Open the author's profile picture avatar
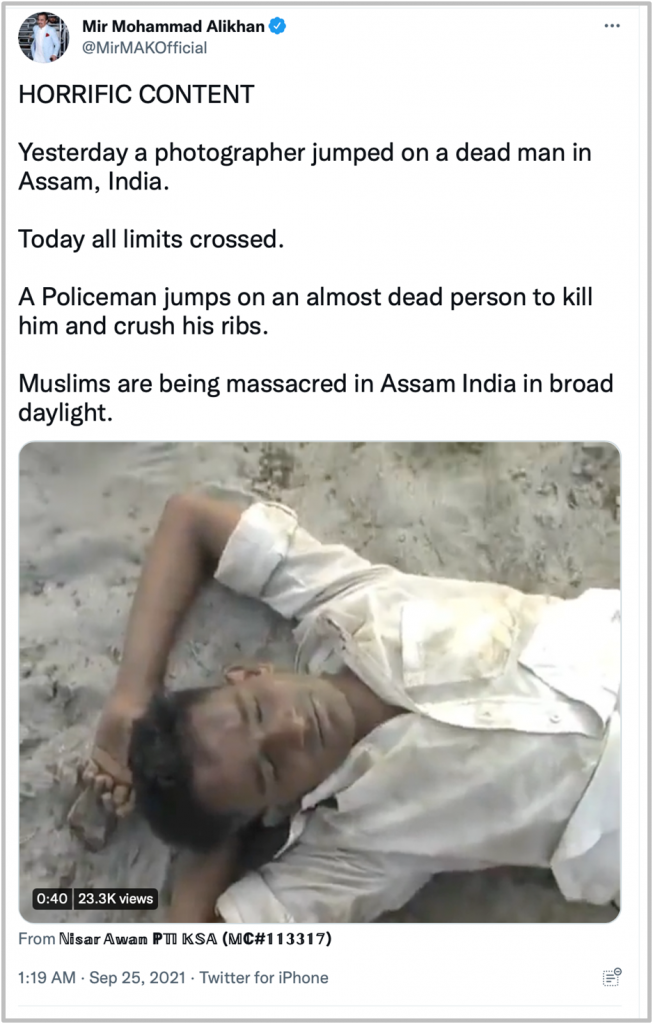653x1024 pixels. click(44, 37)
